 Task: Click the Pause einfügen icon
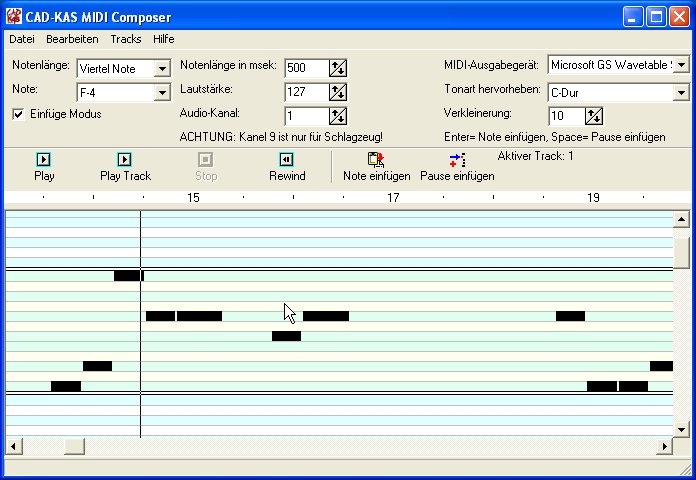tap(457, 159)
